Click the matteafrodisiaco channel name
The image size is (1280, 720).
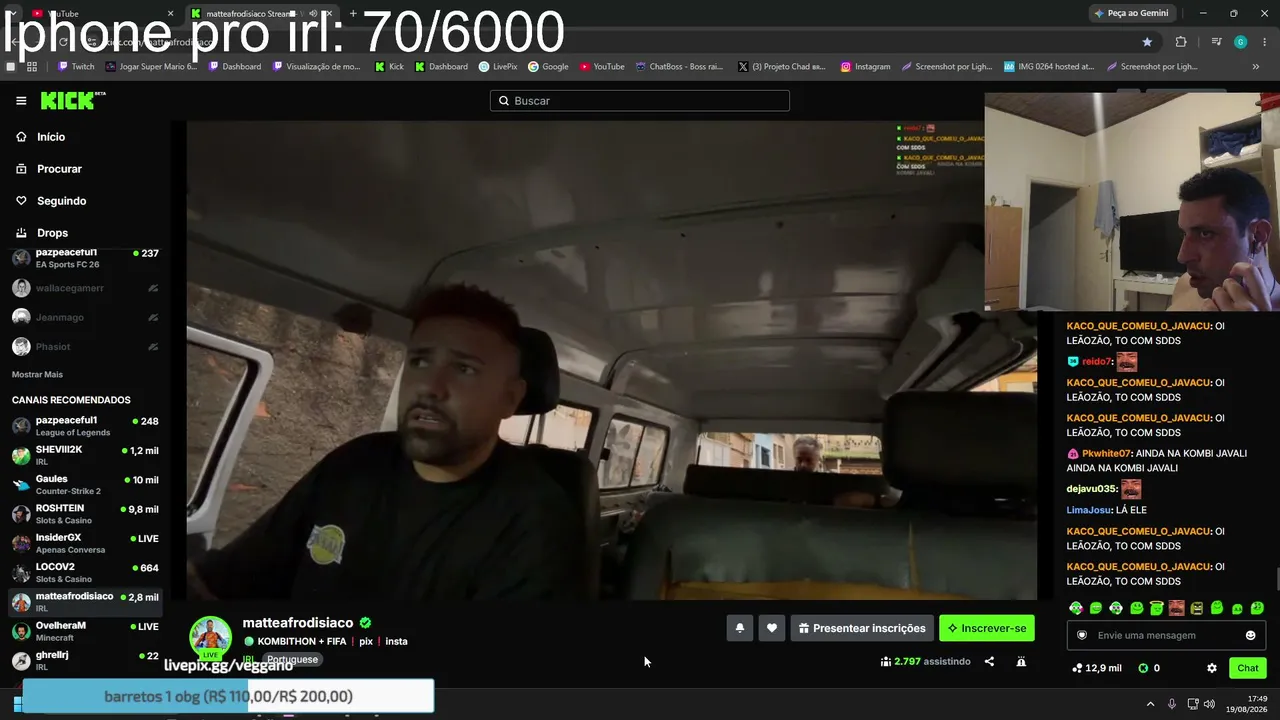(x=298, y=623)
